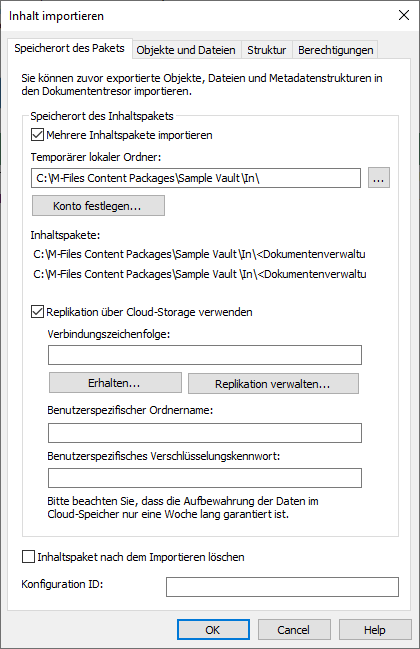420x649 pixels.
Task: Click the Konfiguration ID text box
Action: [x=282, y=587]
